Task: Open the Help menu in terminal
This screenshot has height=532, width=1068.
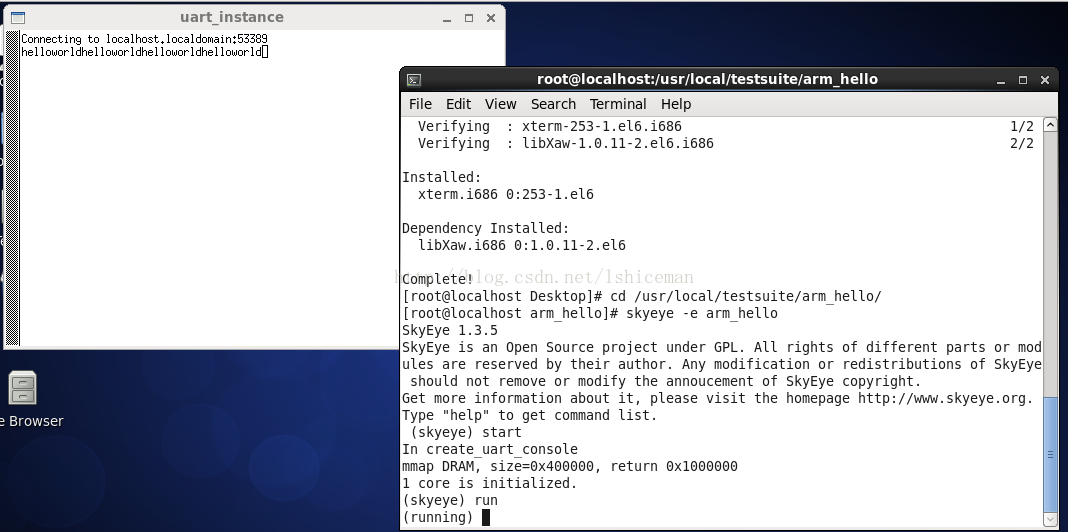Action: coord(676,104)
